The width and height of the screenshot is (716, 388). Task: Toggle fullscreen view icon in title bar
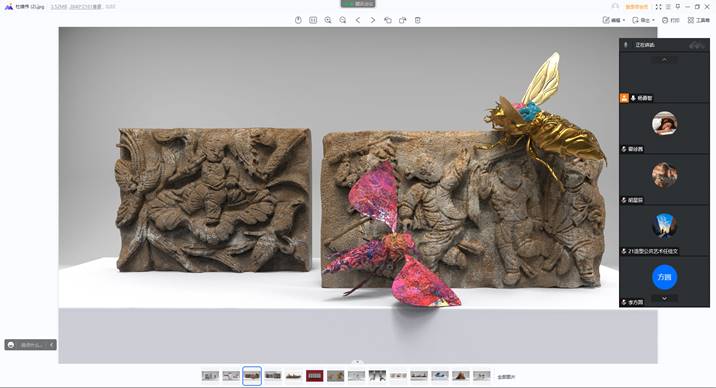point(658,7)
